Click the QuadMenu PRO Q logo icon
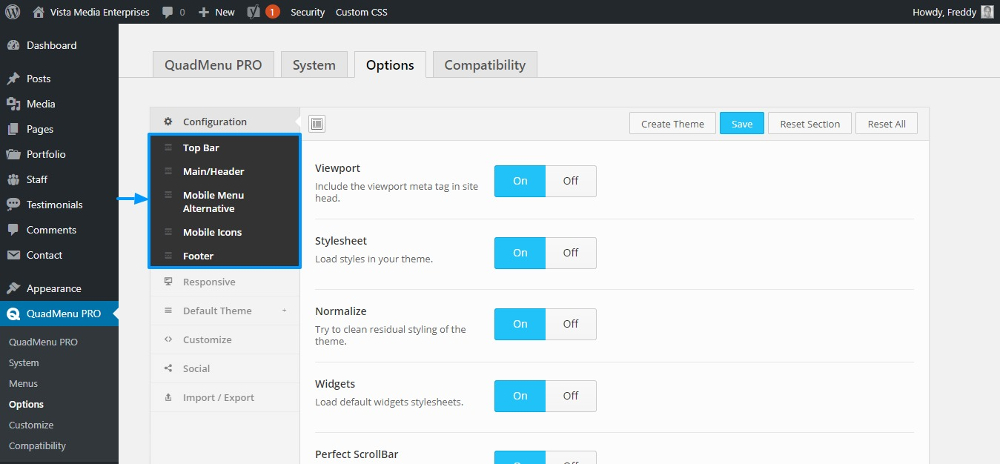 tap(13, 314)
